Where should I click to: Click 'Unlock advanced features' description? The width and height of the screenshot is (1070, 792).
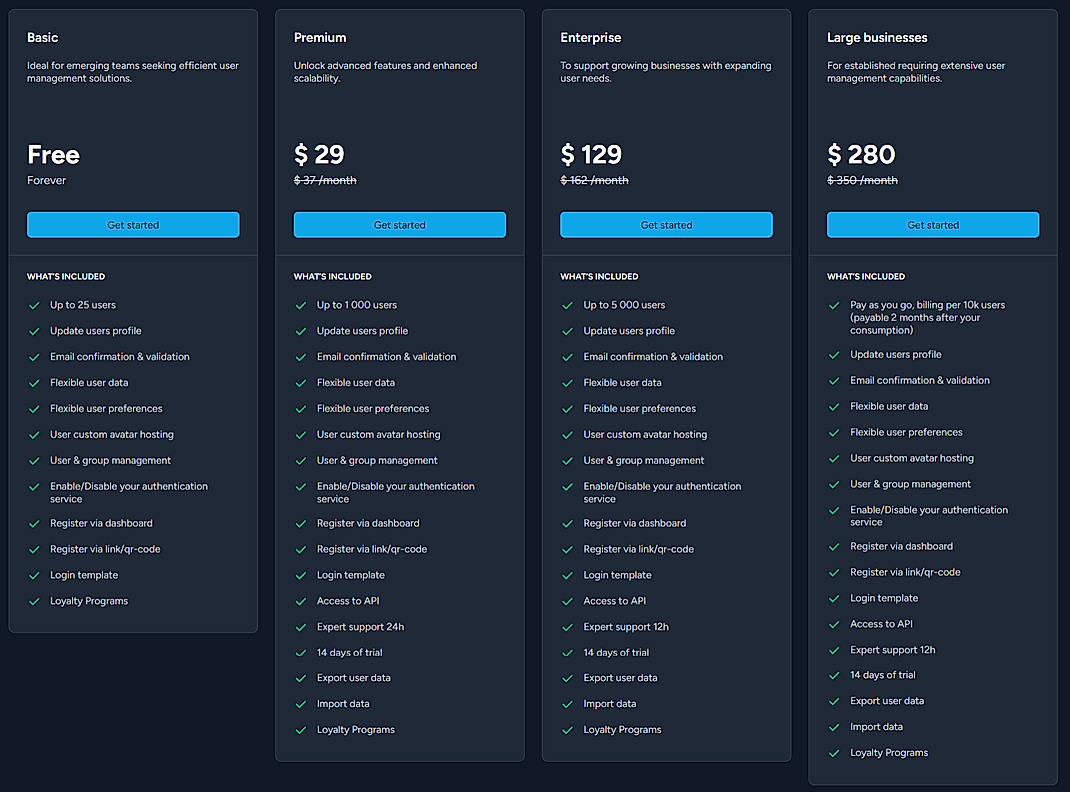(386, 72)
